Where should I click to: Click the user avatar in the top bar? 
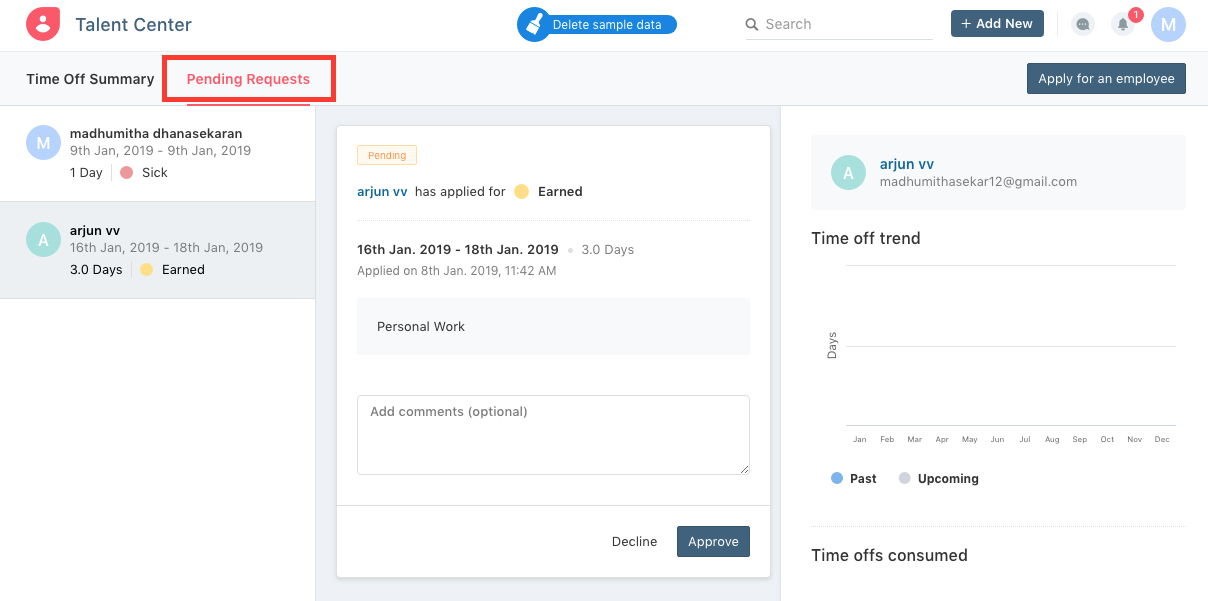[x=1168, y=23]
